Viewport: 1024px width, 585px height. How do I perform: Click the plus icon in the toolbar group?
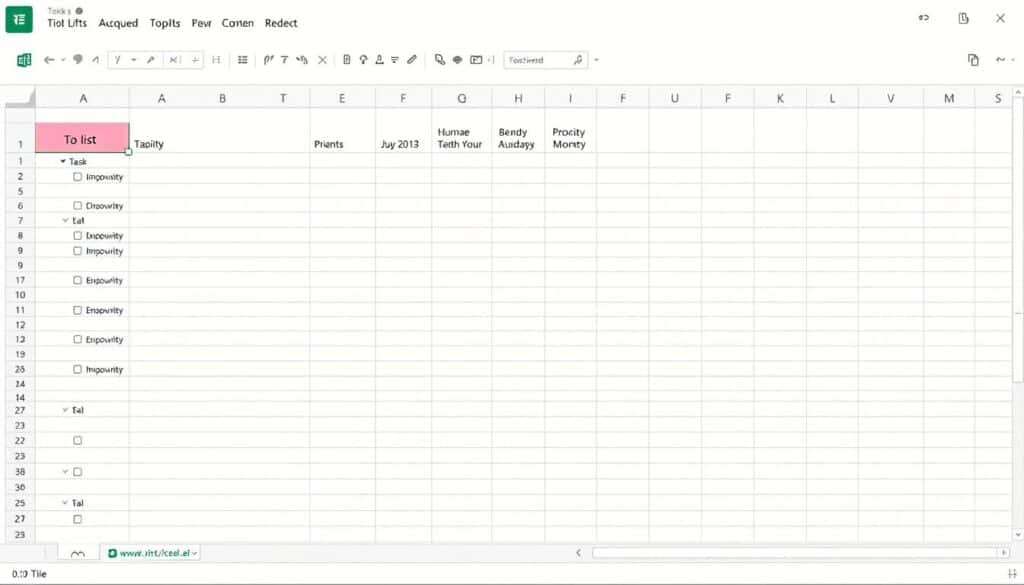[x=195, y=60]
